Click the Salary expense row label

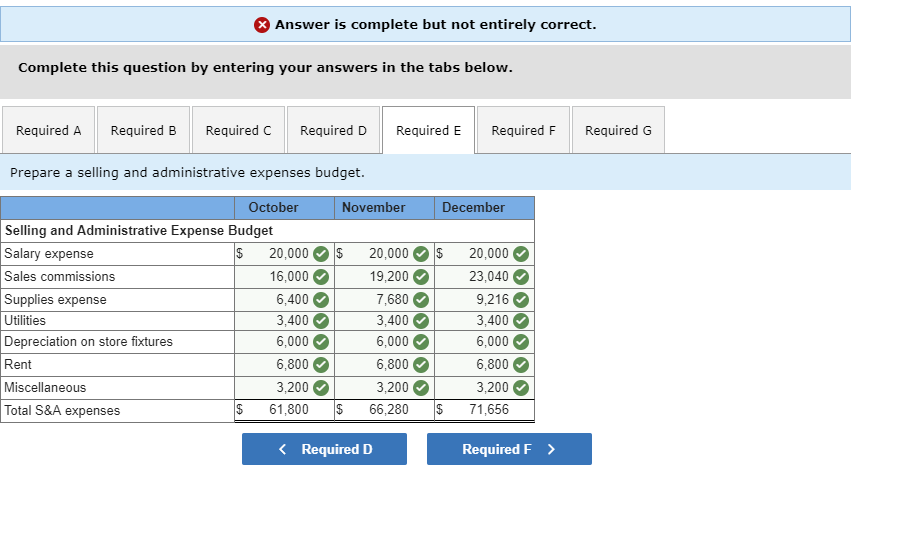coord(48,254)
